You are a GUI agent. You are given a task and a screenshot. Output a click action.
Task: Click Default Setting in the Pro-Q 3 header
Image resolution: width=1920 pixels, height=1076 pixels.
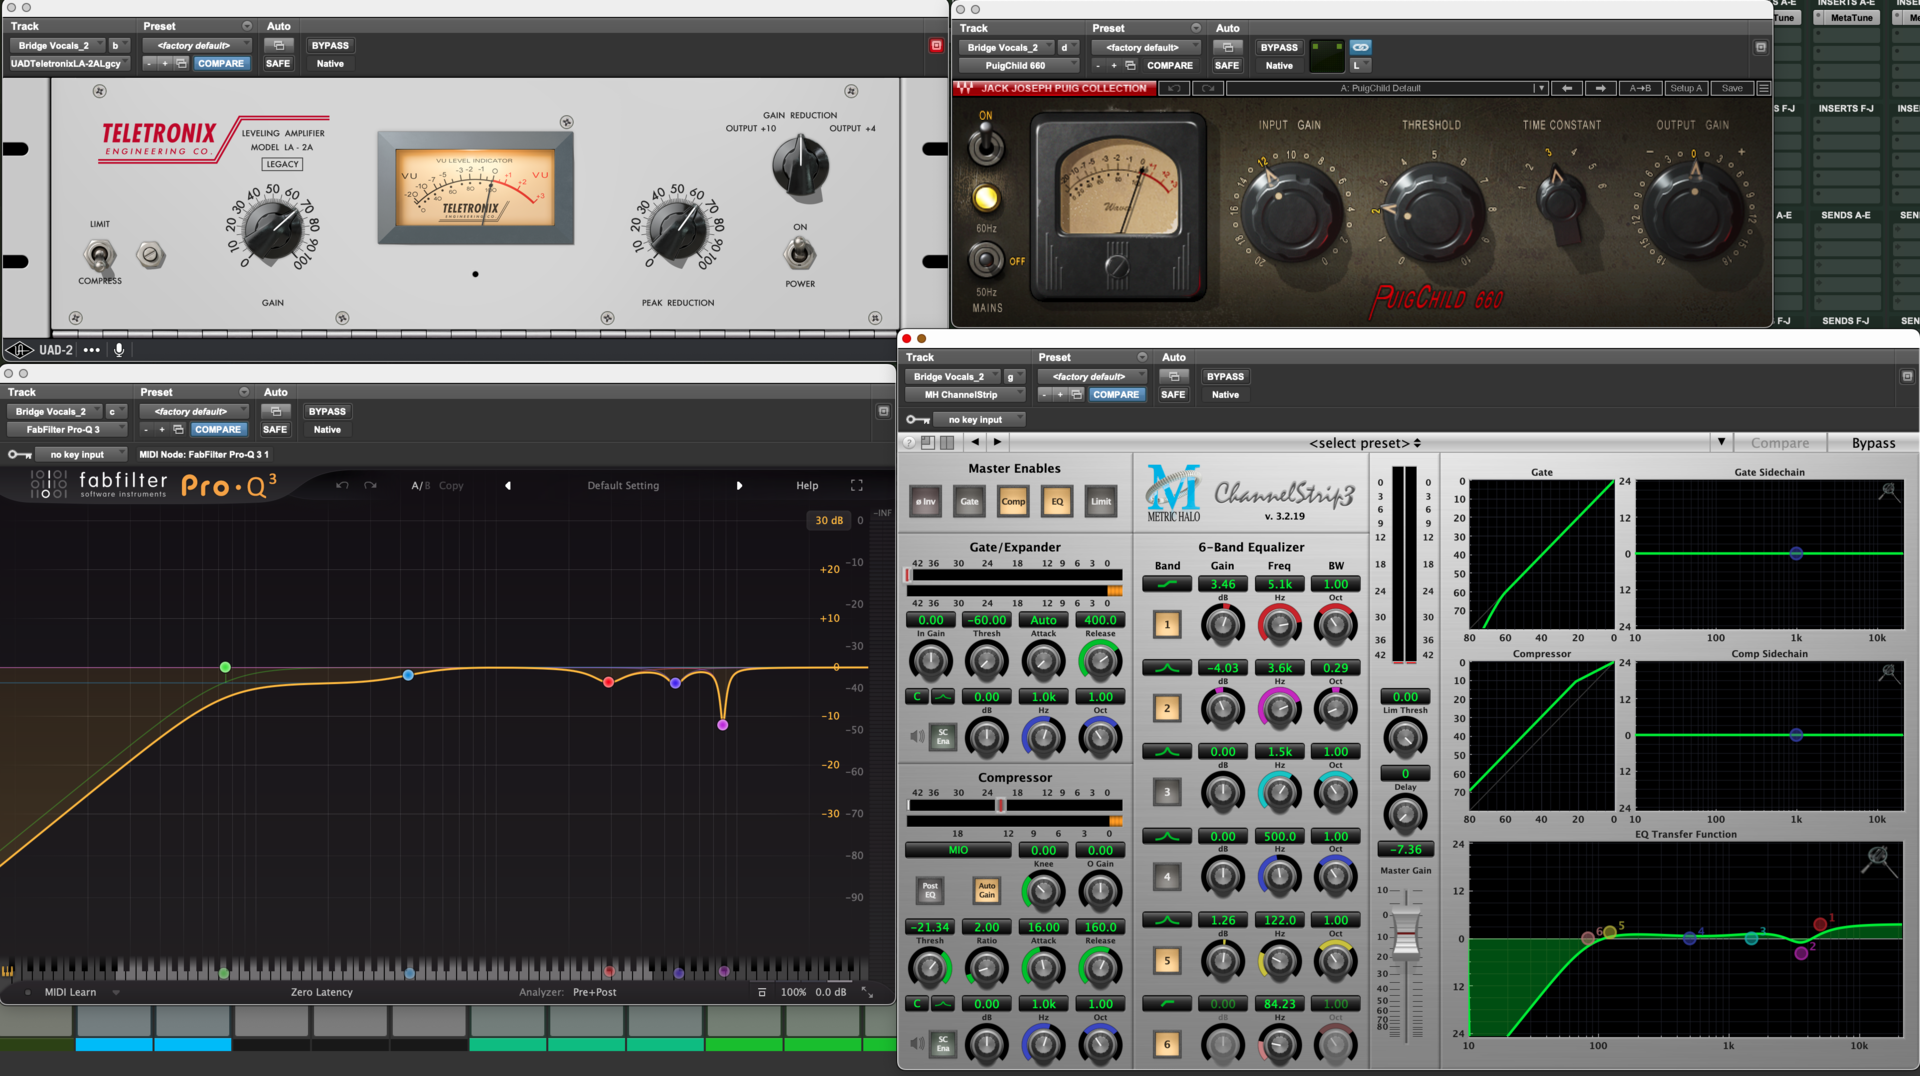pos(623,485)
